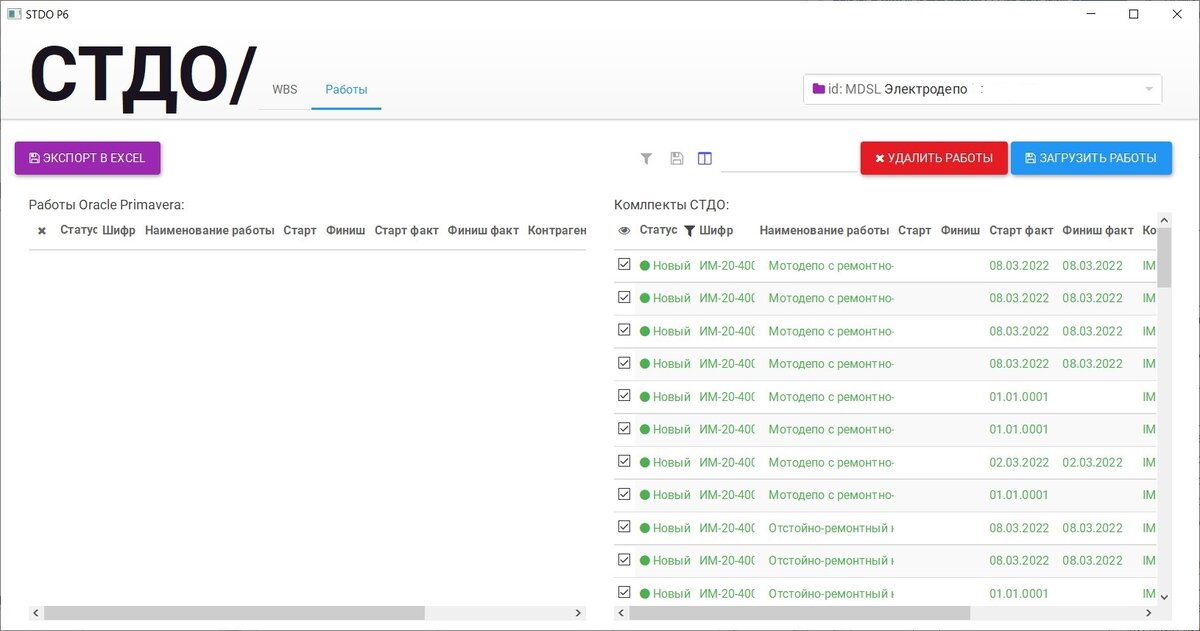Click the Старт header in the Комплекты СТДО table
Image resolution: width=1200 pixels, height=631 pixels.
click(x=914, y=230)
